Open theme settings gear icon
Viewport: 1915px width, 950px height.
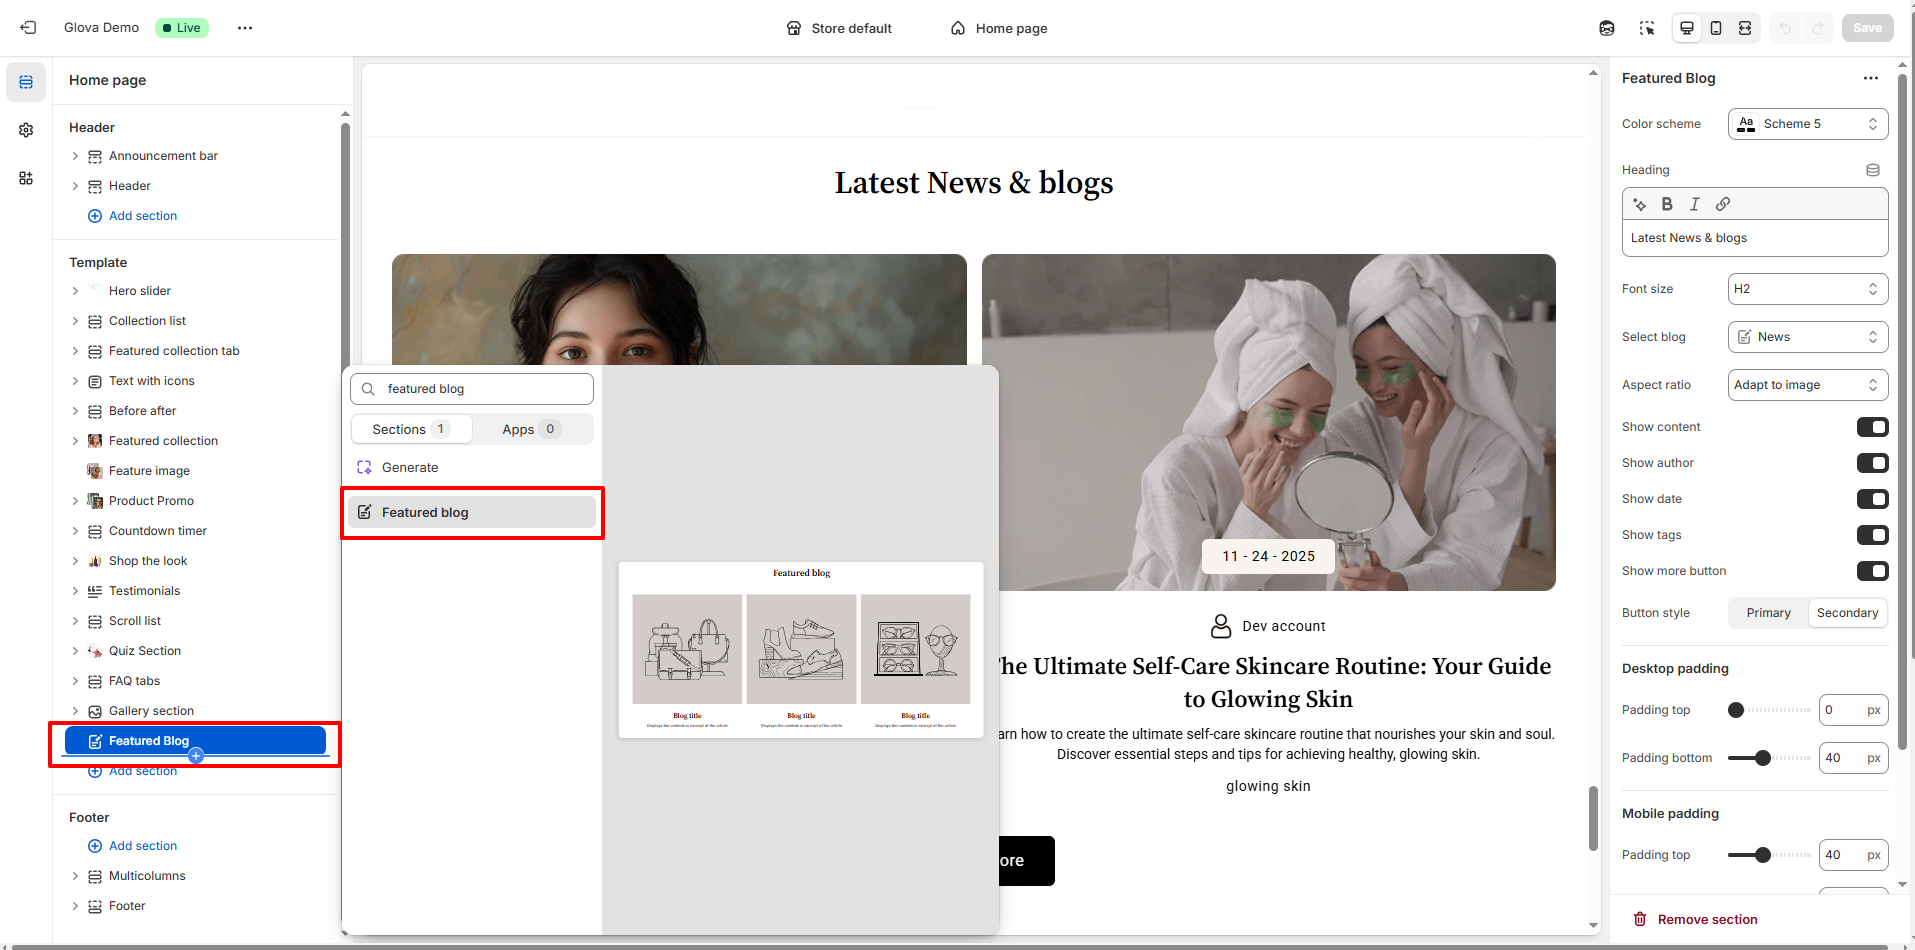point(26,130)
